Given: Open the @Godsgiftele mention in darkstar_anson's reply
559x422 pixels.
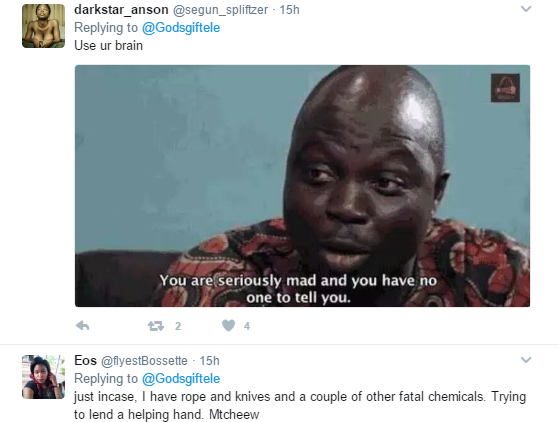Looking at the screenshot, I should [181, 28].
